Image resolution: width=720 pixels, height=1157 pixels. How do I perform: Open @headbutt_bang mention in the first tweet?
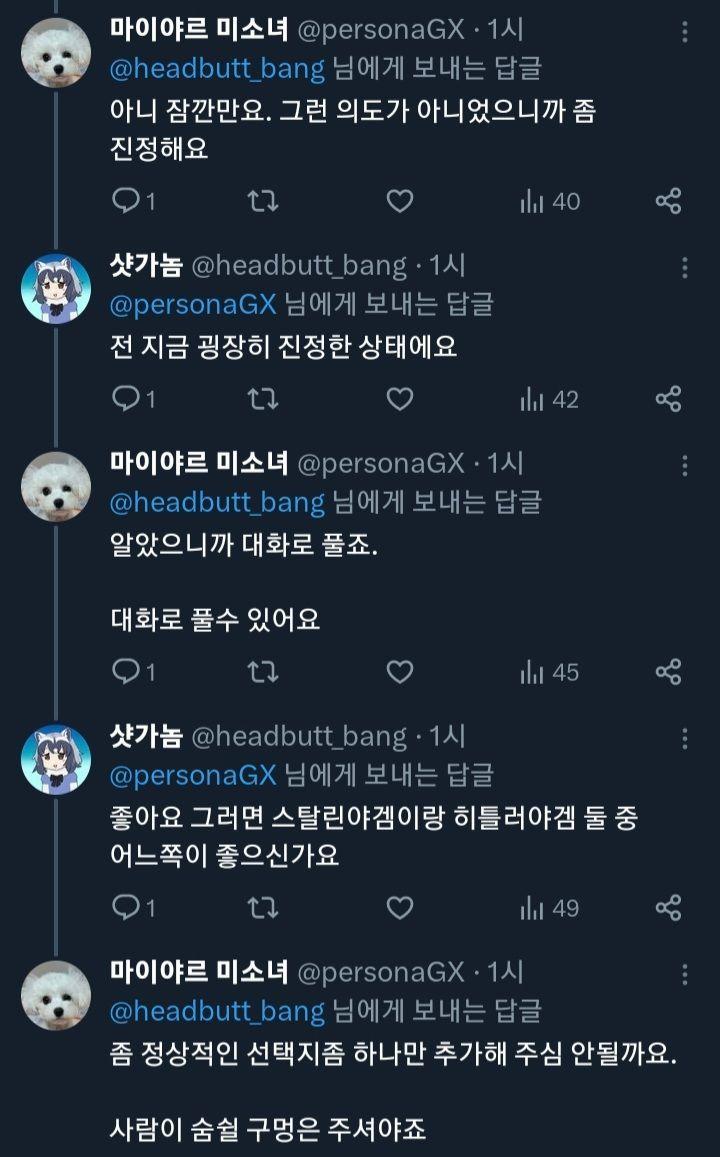(x=217, y=69)
